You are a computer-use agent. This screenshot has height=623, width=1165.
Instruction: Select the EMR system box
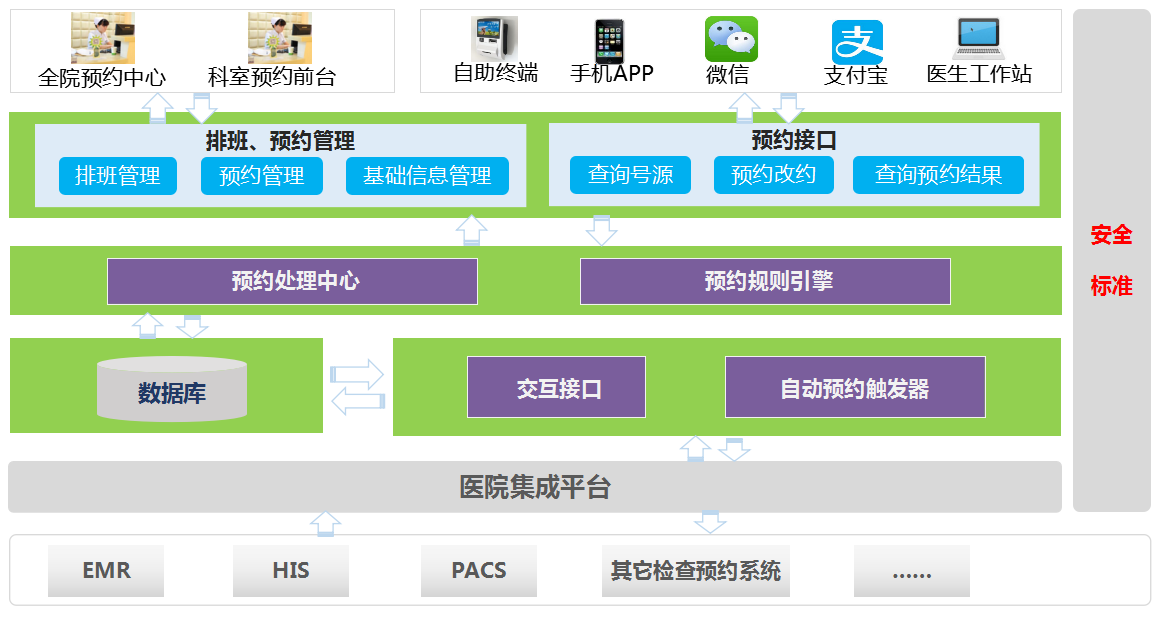coord(106,571)
